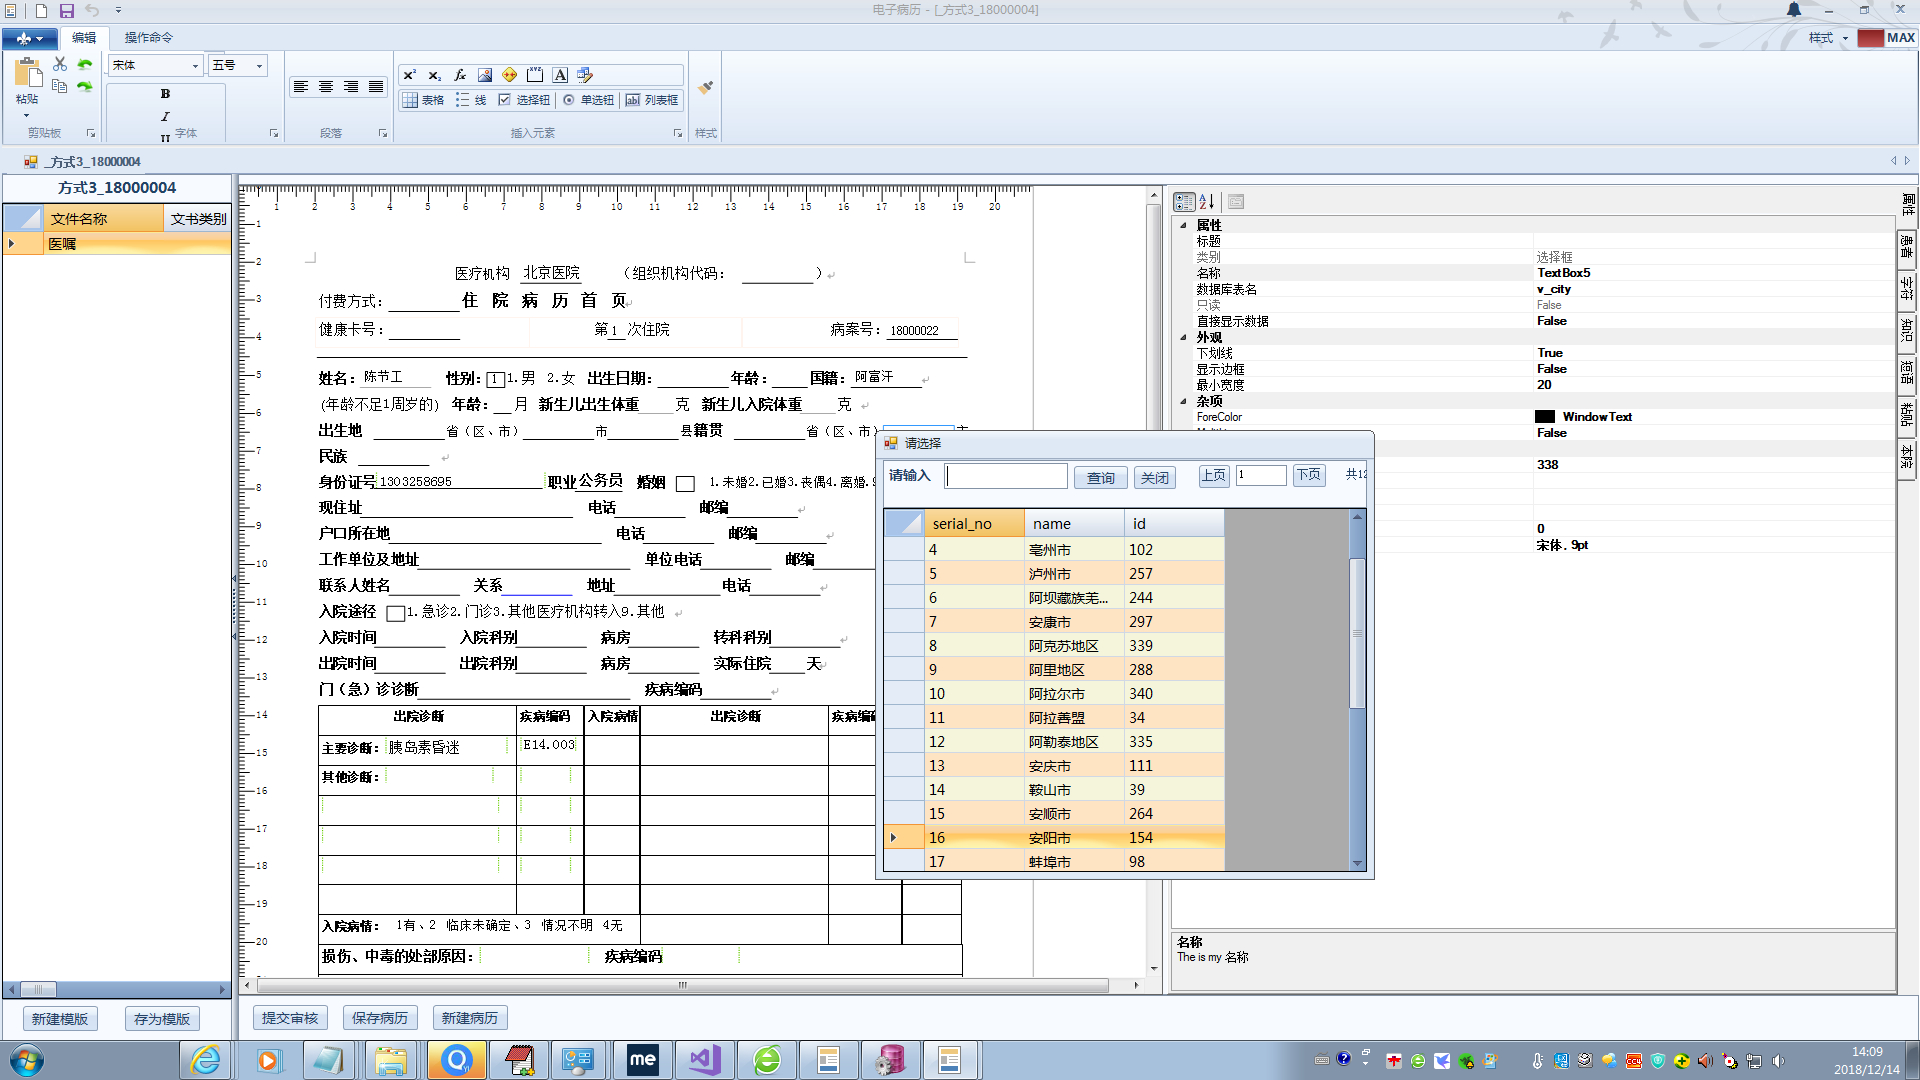
Task: Tick the gender (性别) checkbox in form
Action: pyautogui.click(x=495, y=379)
